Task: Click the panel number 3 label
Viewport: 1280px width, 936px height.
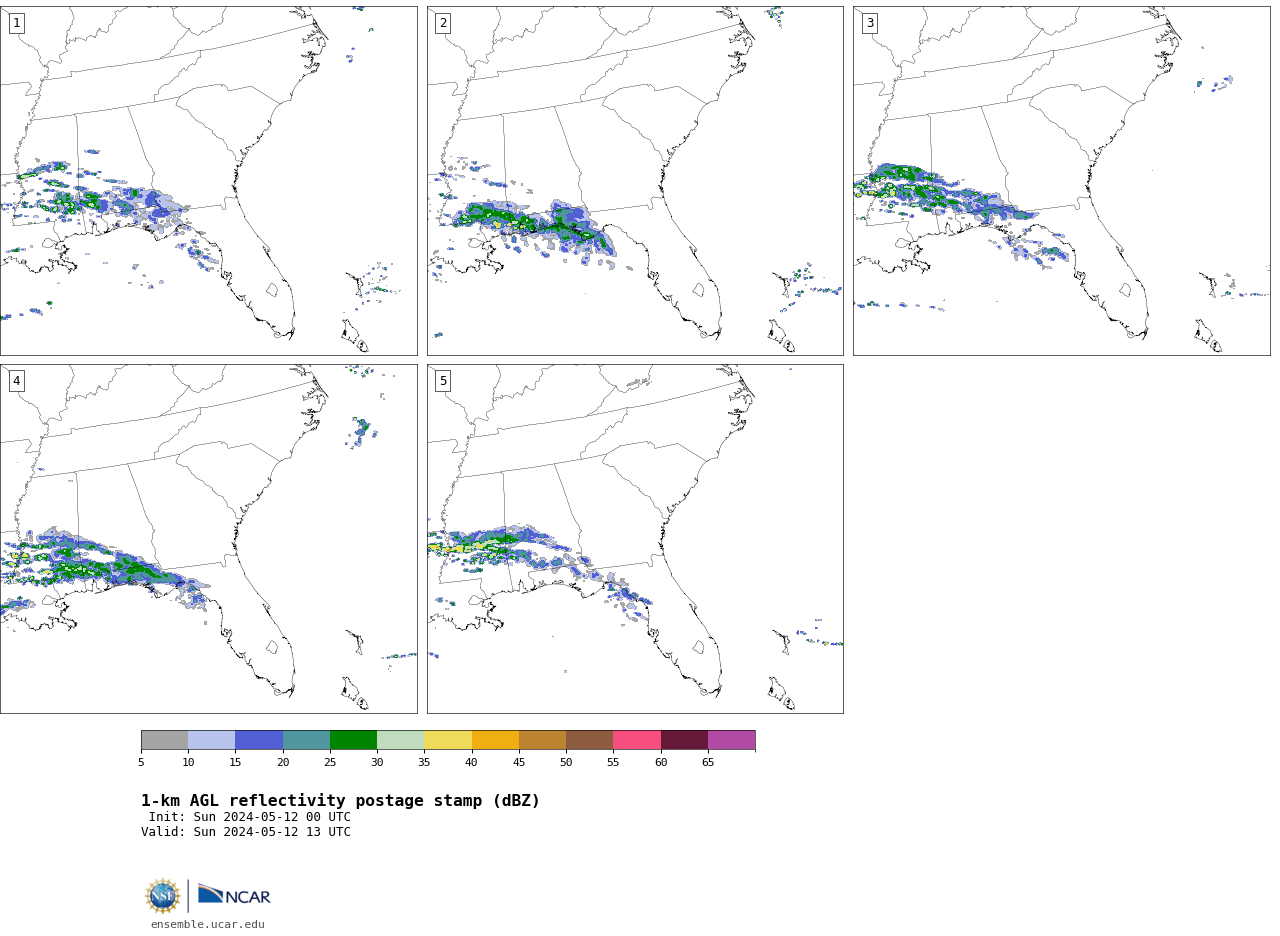Action: (870, 23)
